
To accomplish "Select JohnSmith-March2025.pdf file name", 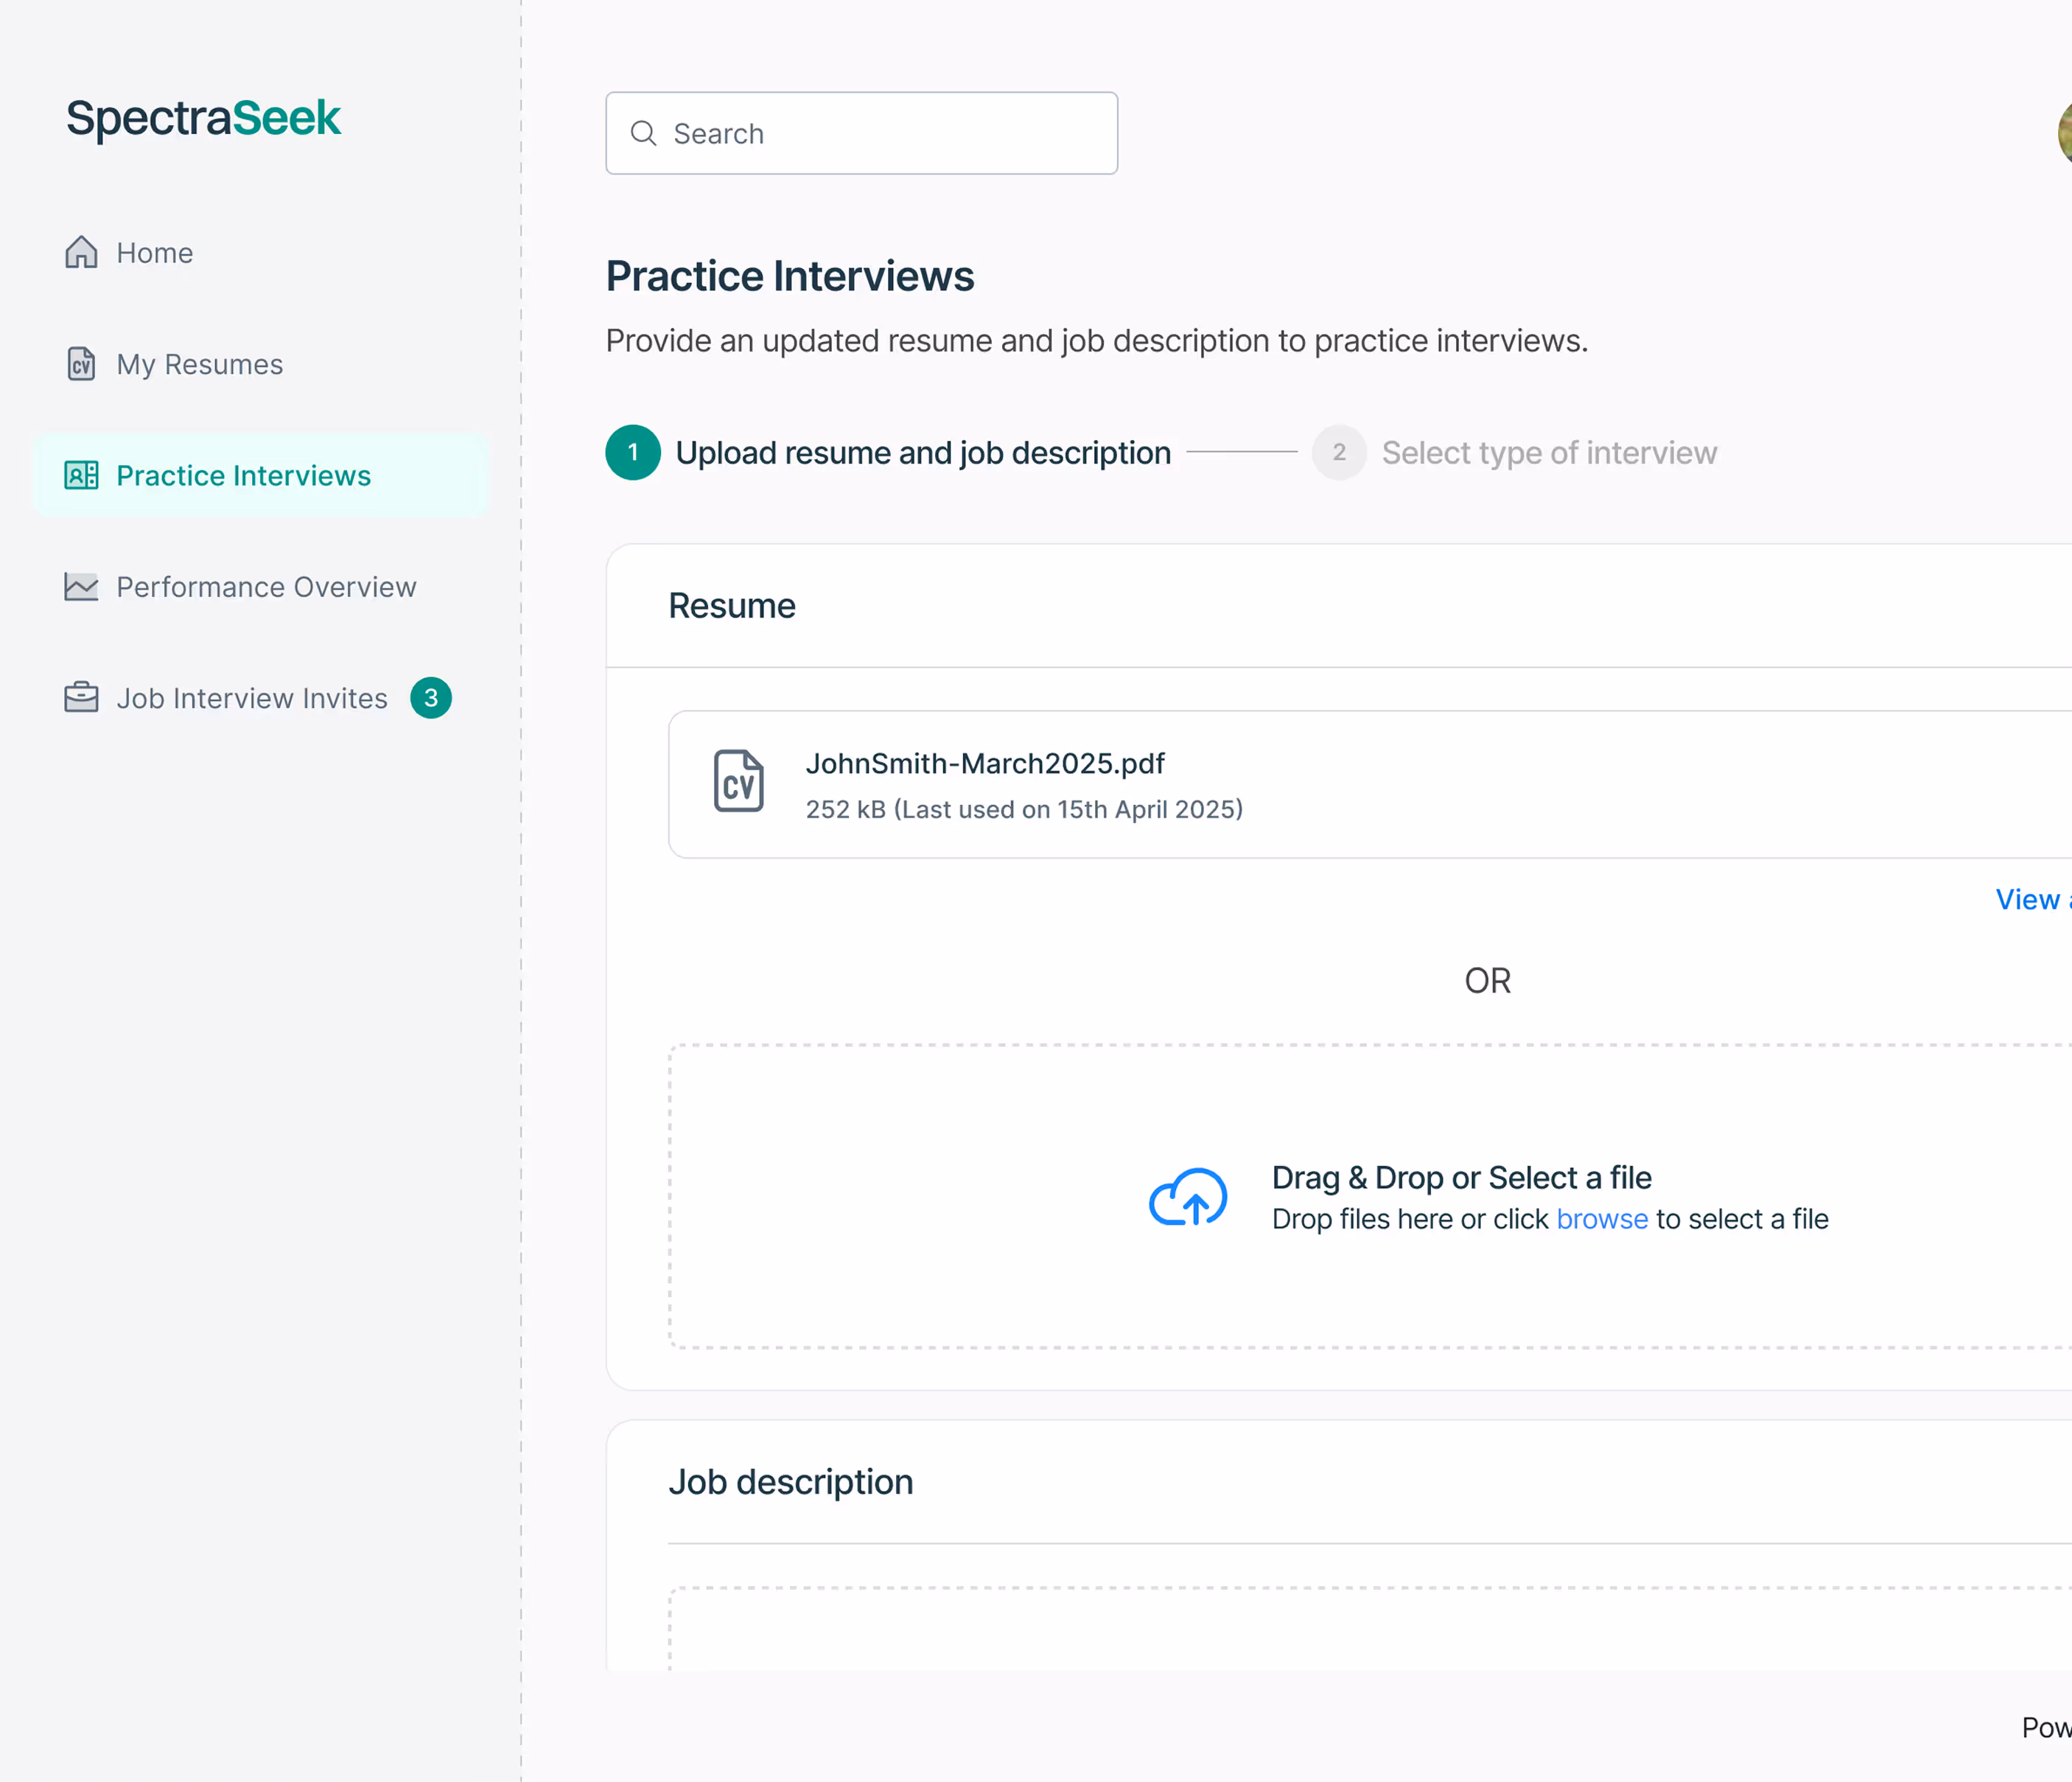I will 985,764.
